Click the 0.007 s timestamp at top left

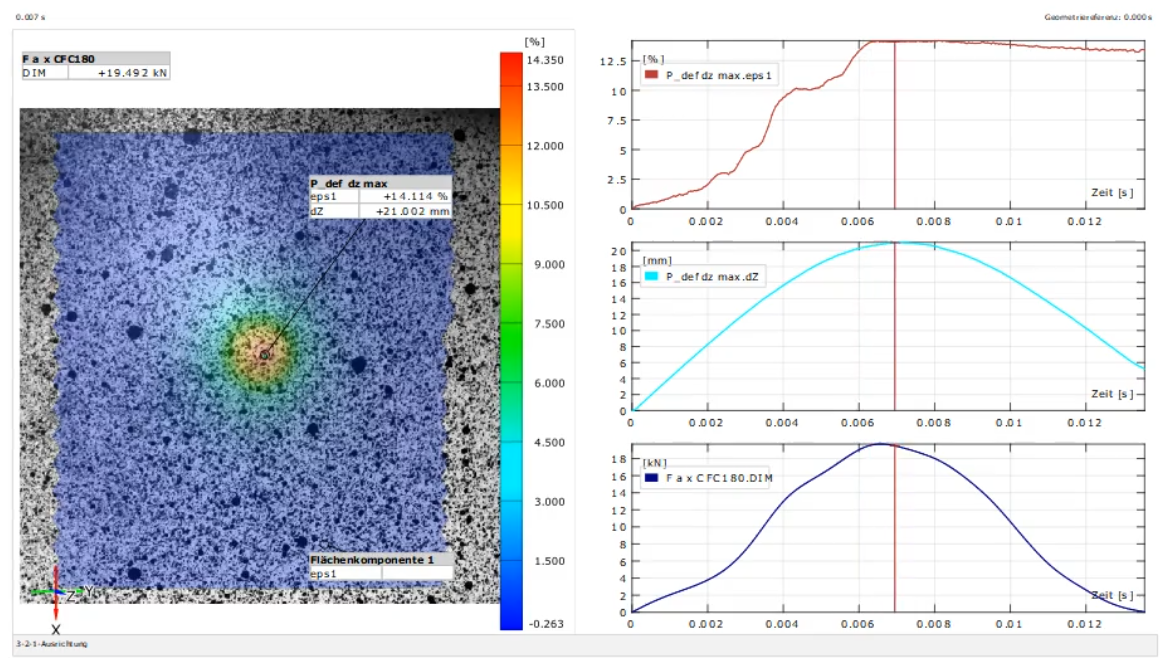30,17
